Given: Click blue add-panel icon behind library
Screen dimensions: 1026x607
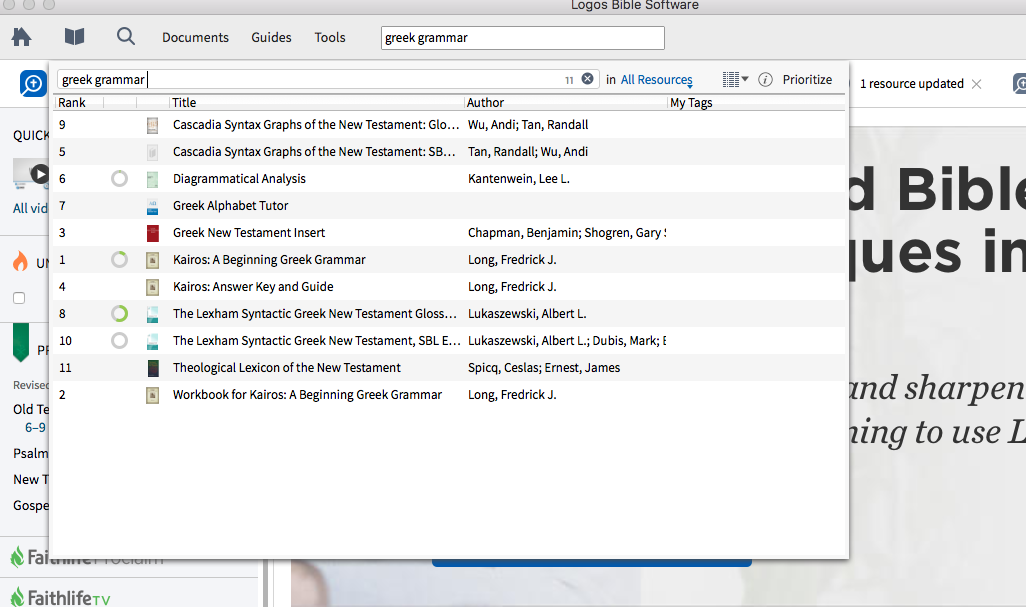Looking at the screenshot, I should point(33,84).
